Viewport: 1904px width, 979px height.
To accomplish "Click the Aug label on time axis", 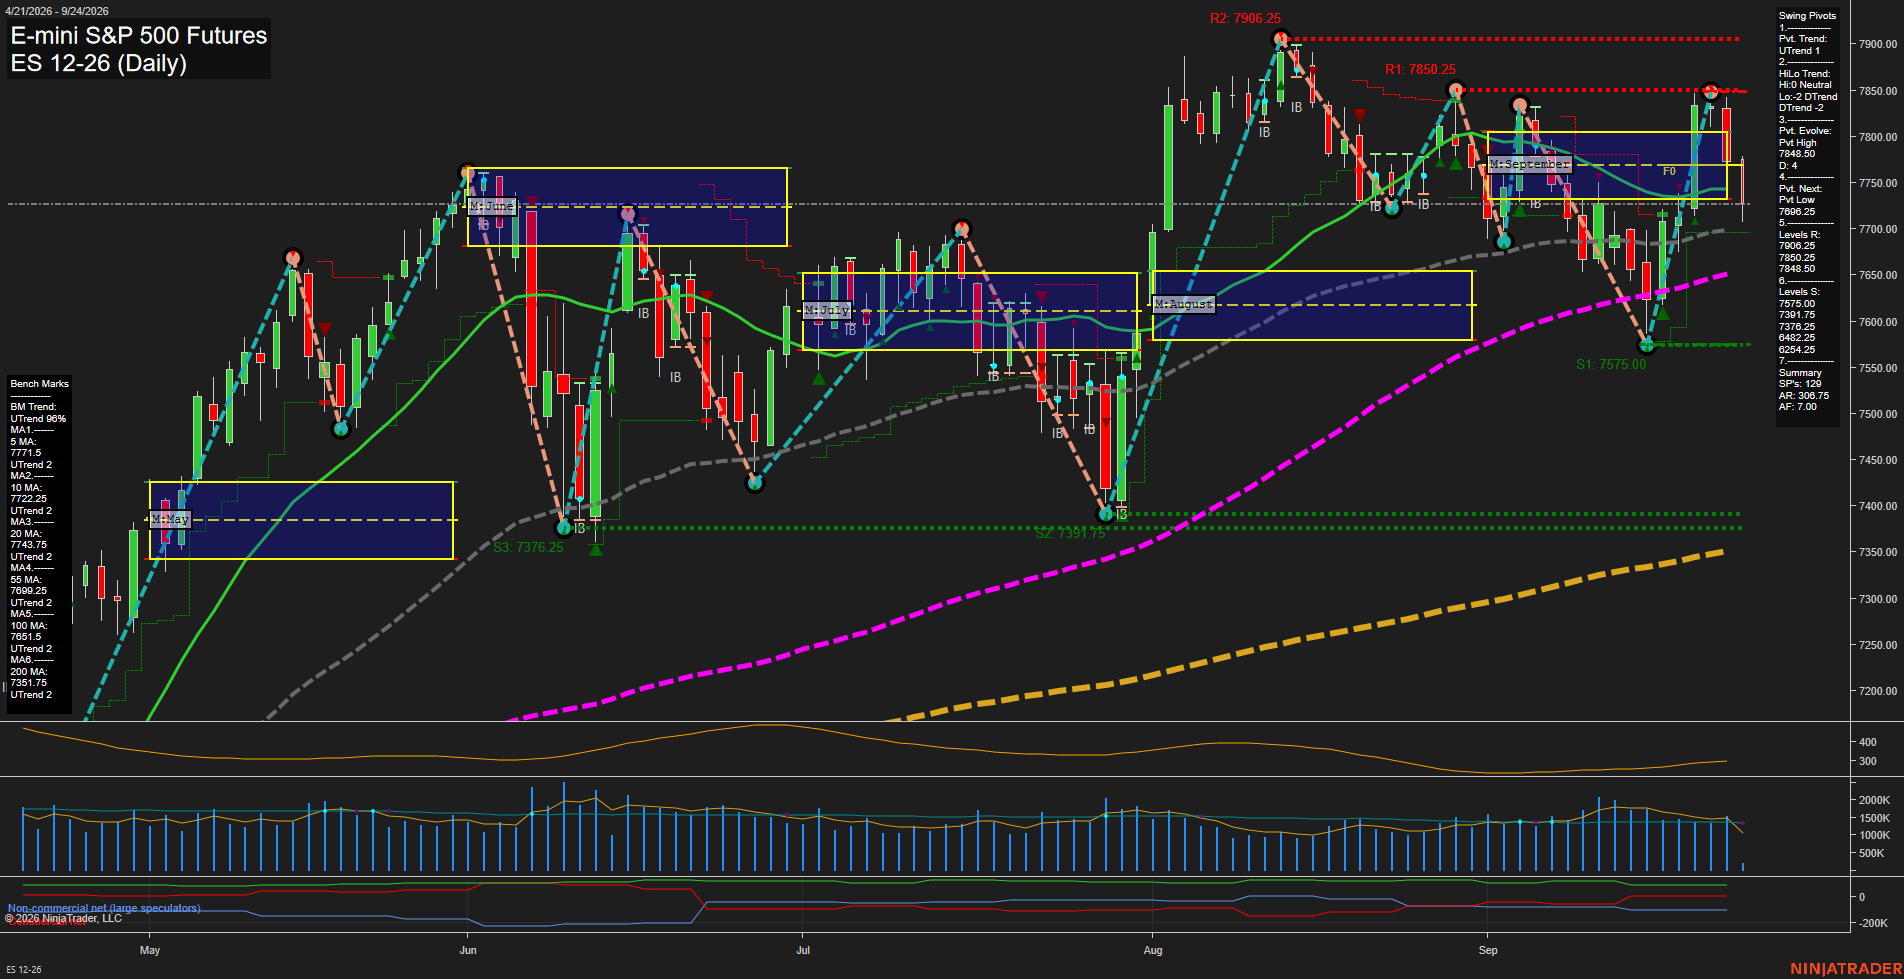I will 1153,950.
